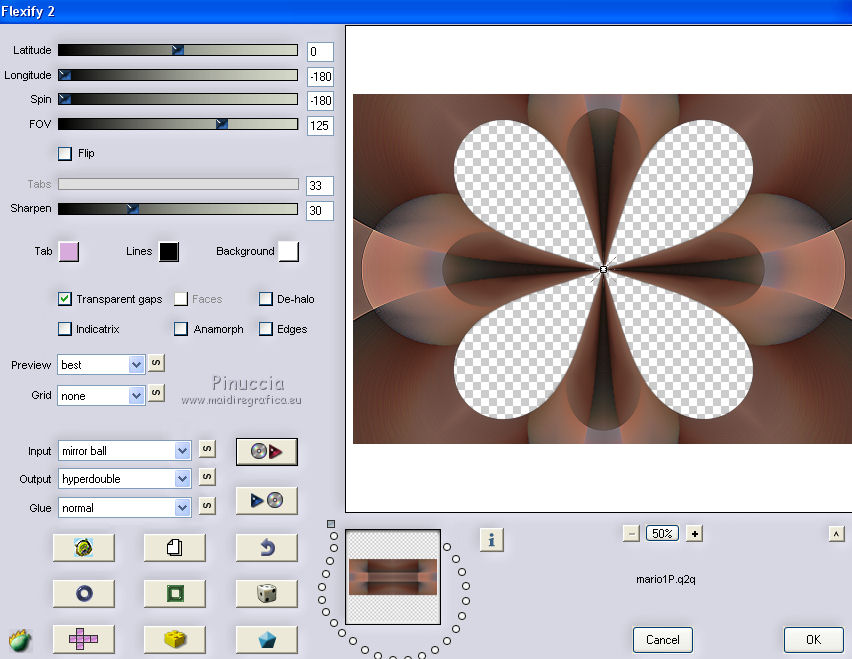Click the source image thumbnail
The height and width of the screenshot is (659, 852).
(x=393, y=577)
